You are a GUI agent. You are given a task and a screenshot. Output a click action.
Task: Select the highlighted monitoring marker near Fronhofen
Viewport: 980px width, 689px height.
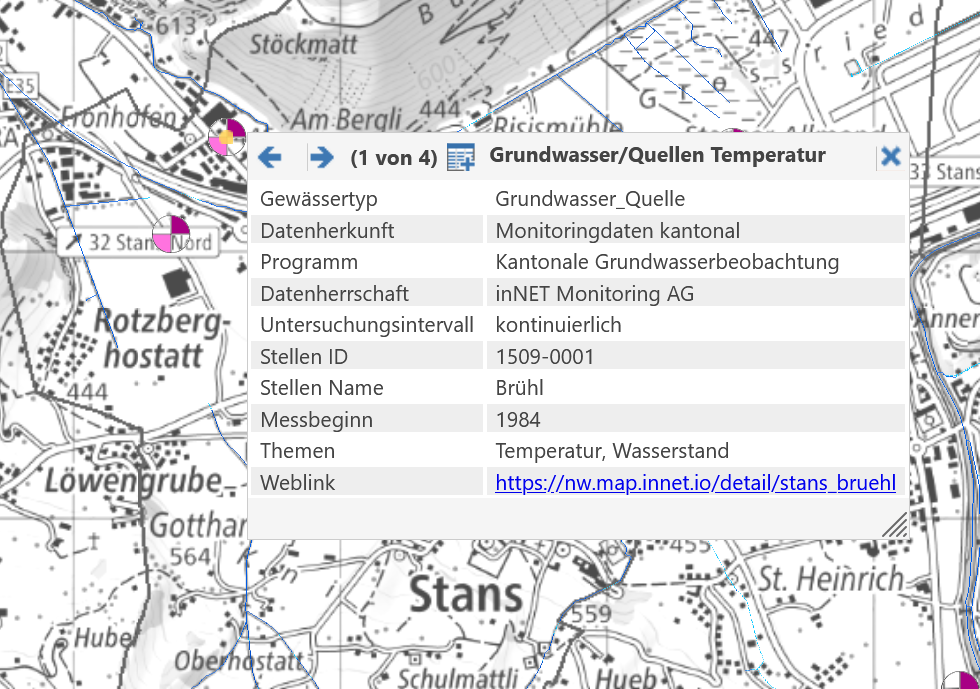pyautogui.click(x=227, y=137)
